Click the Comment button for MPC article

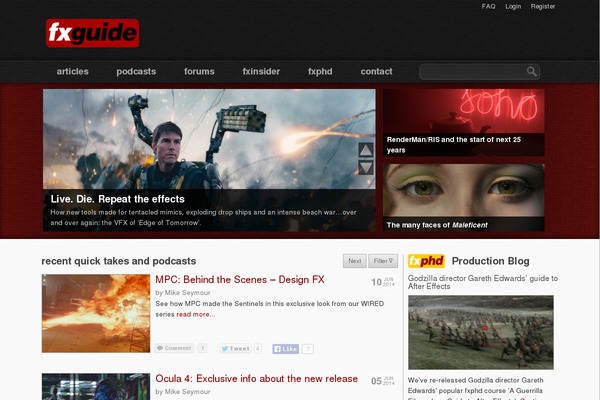pyautogui.click(x=174, y=348)
